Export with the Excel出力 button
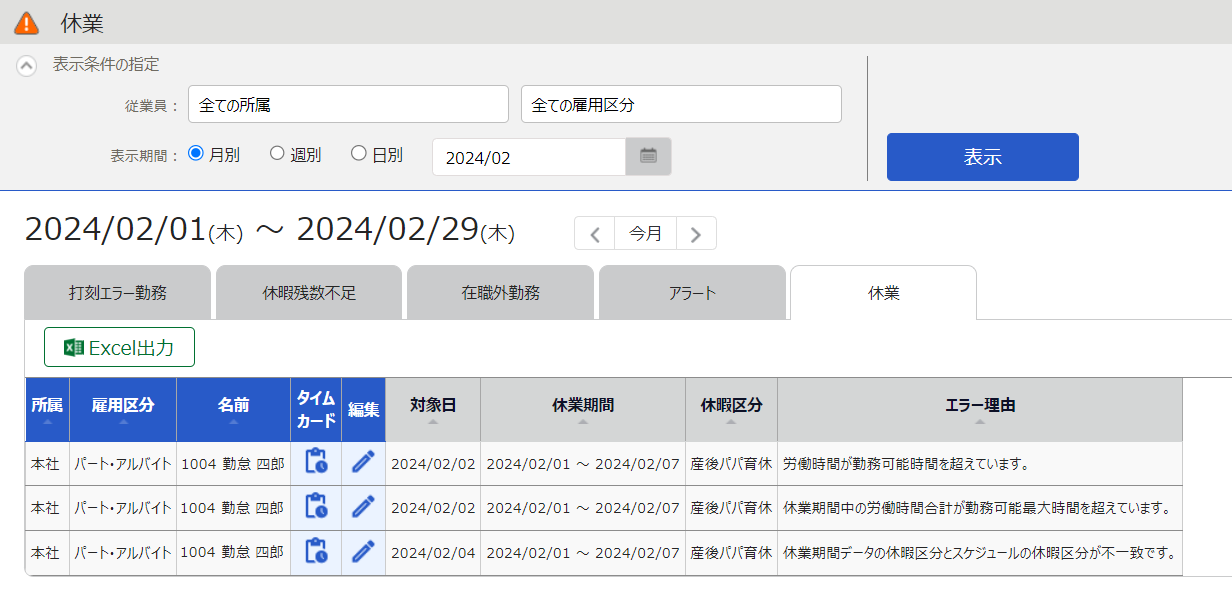The image size is (1232, 613). click(x=119, y=347)
